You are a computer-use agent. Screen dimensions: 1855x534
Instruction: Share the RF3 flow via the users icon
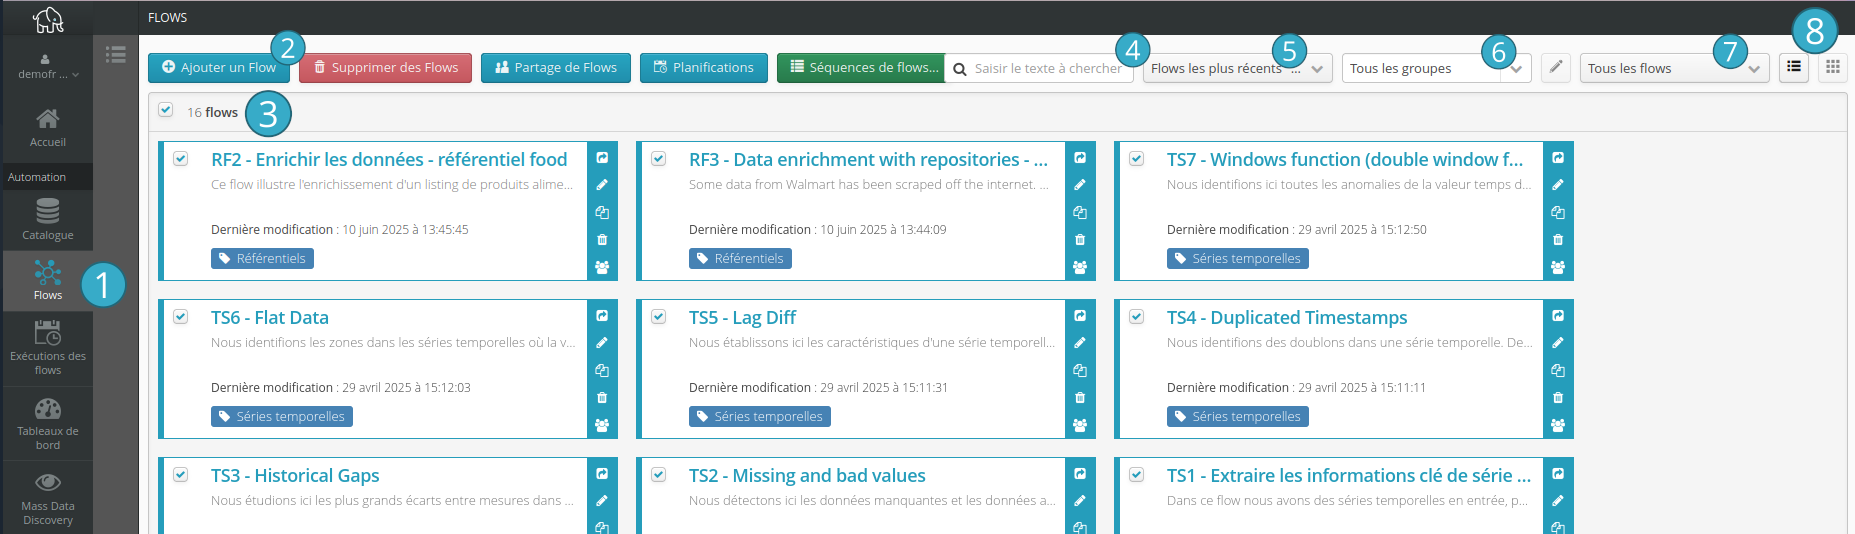[x=1080, y=267]
